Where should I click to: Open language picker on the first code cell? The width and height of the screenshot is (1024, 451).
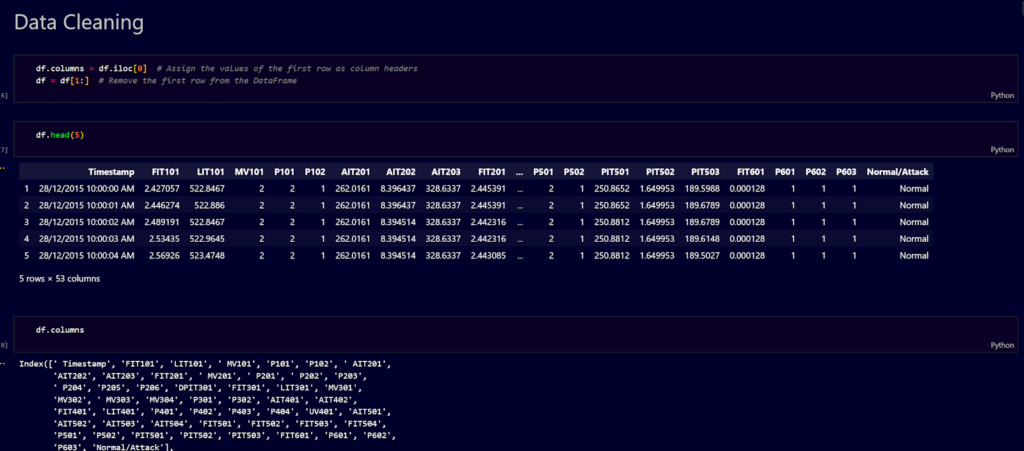click(x=1001, y=96)
